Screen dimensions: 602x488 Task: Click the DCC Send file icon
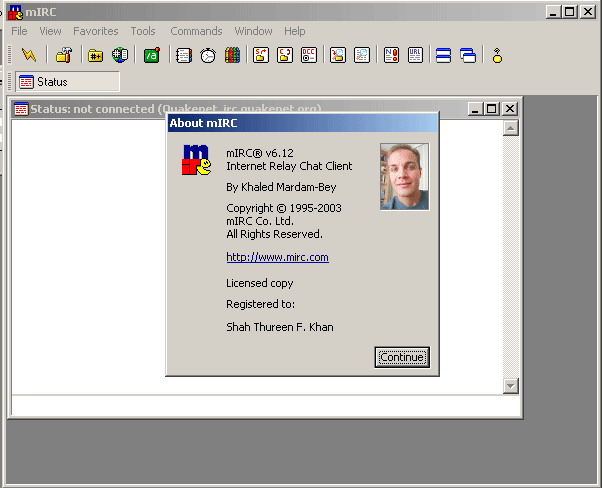point(261,55)
